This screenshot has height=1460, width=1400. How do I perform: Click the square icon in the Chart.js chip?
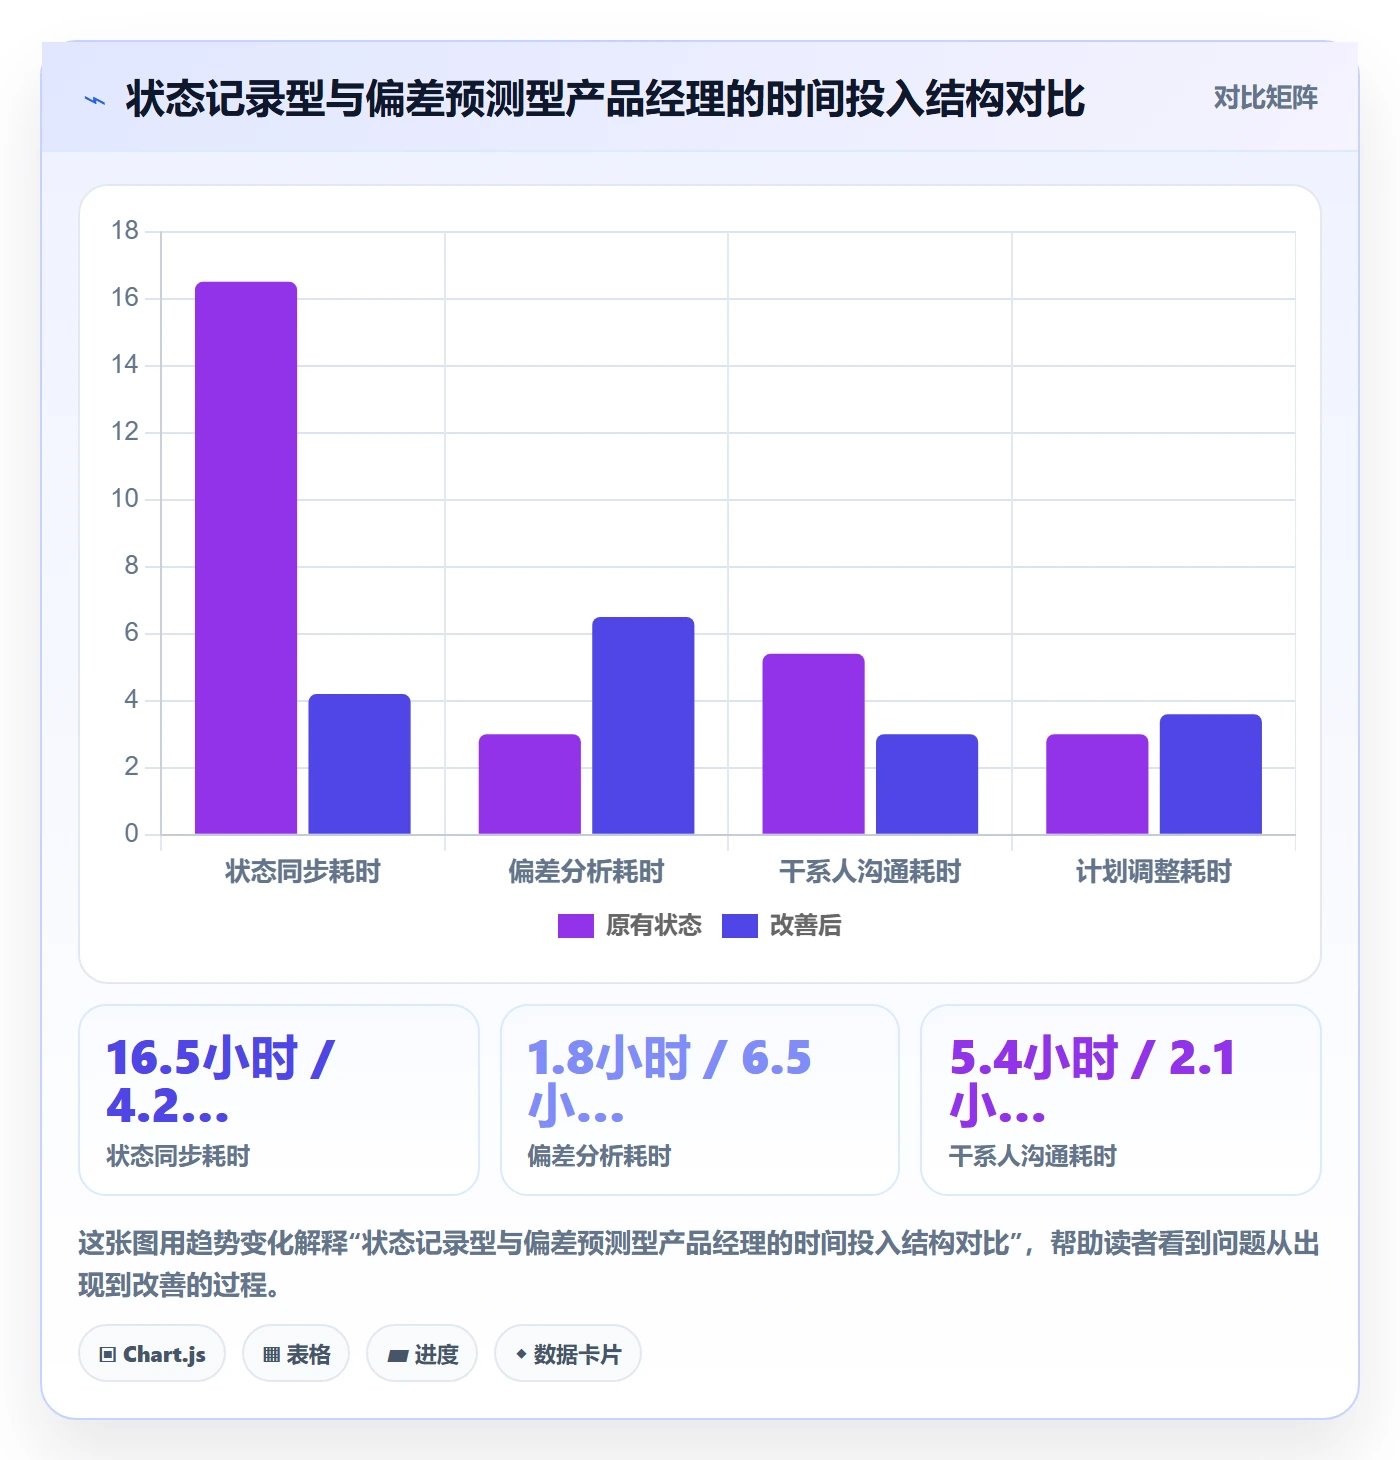click(x=108, y=1355)
